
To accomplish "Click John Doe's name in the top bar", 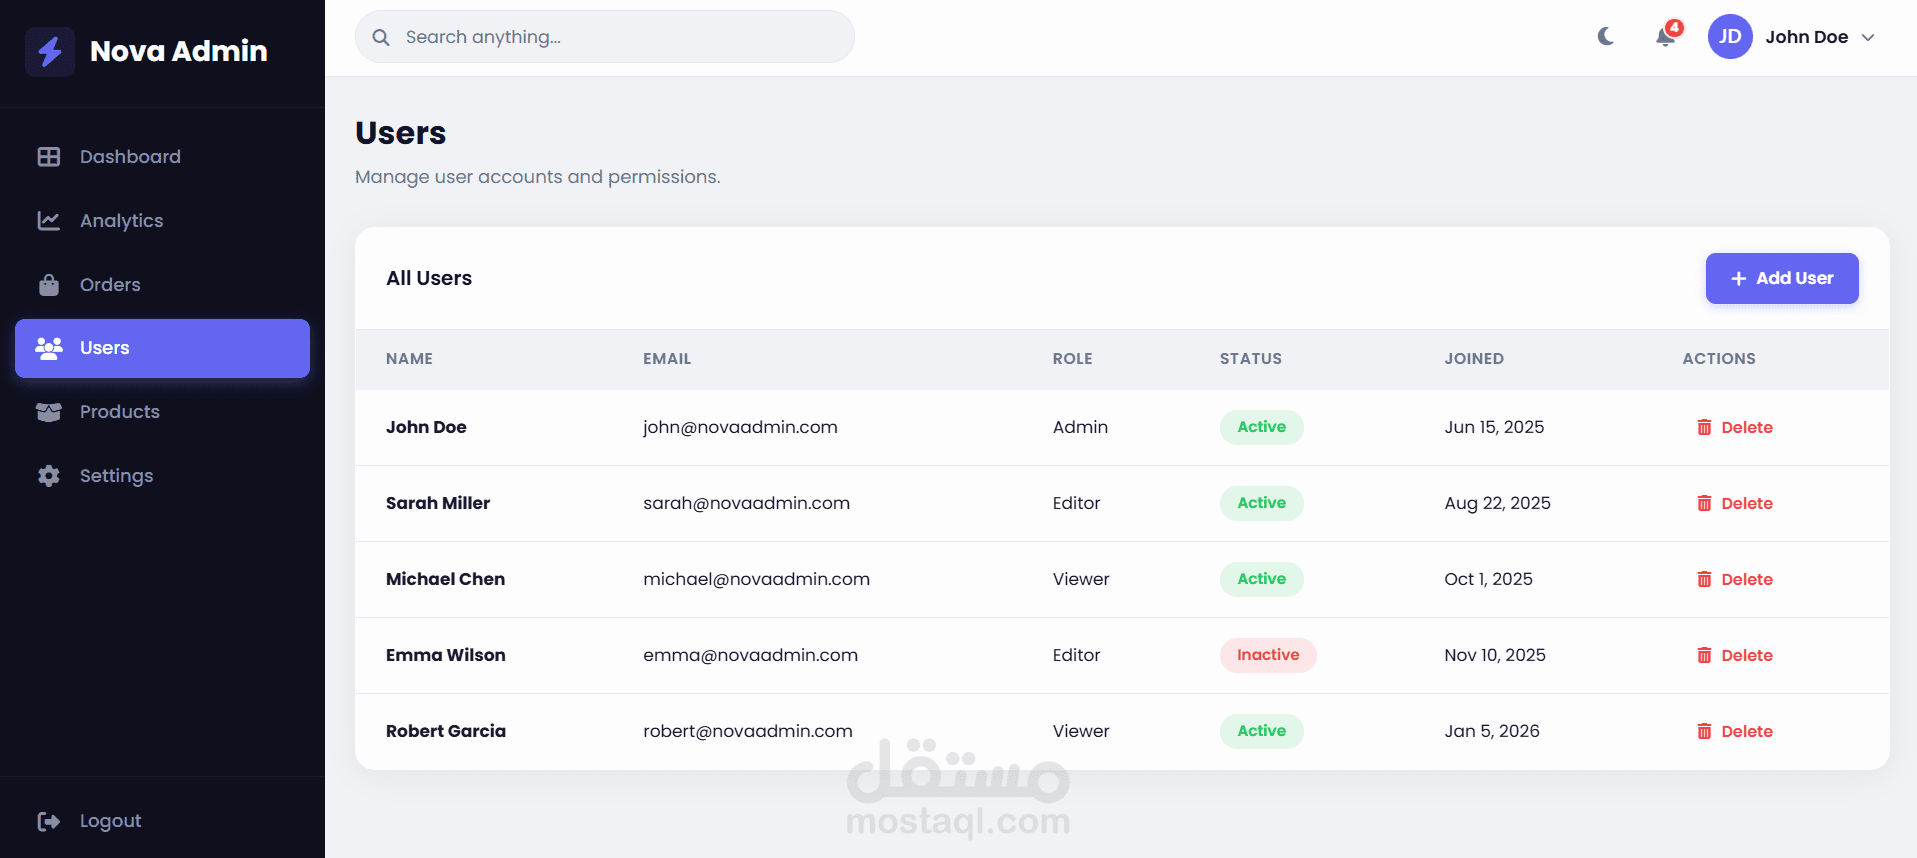I will click(x=1806, y=37).
